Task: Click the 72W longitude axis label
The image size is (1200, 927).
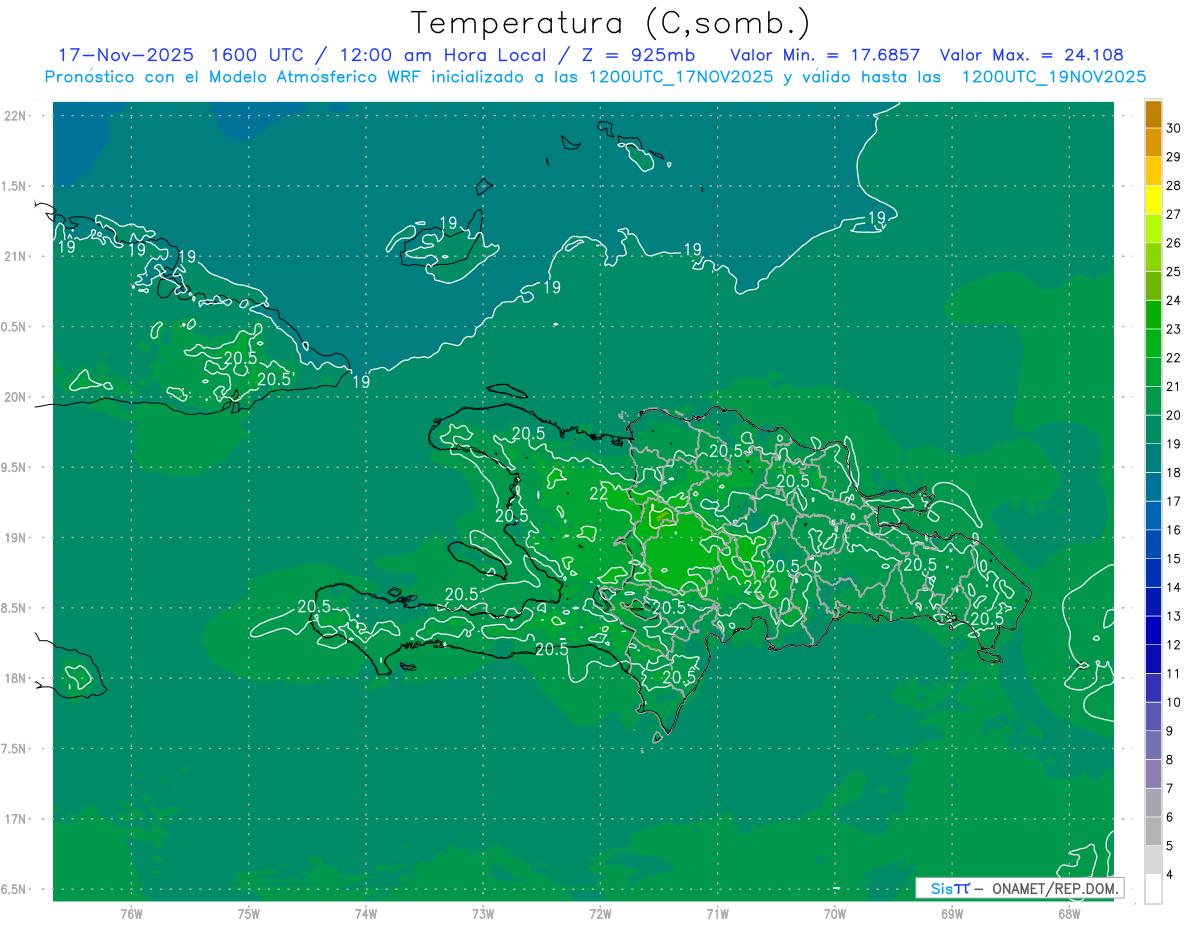Action: click(600, 913)
